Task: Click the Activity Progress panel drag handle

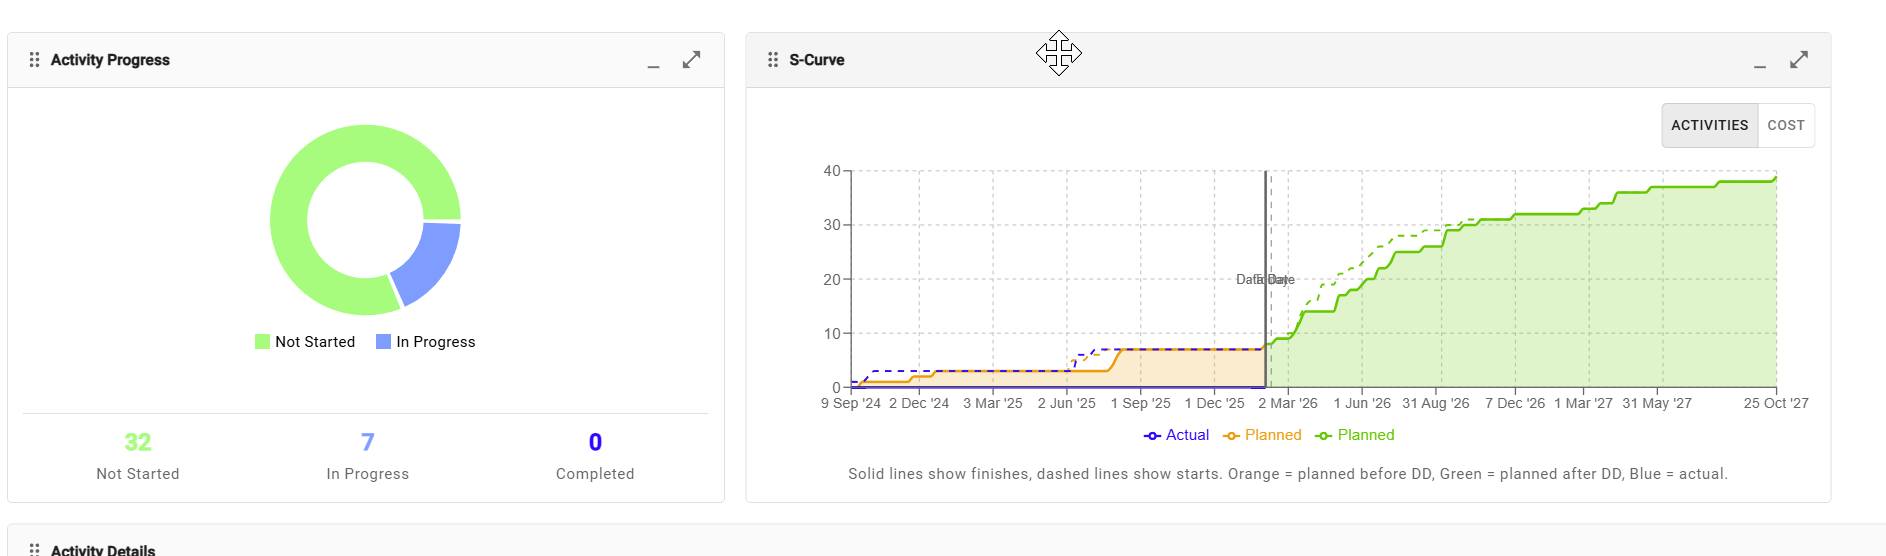Action: pos(34,60)
